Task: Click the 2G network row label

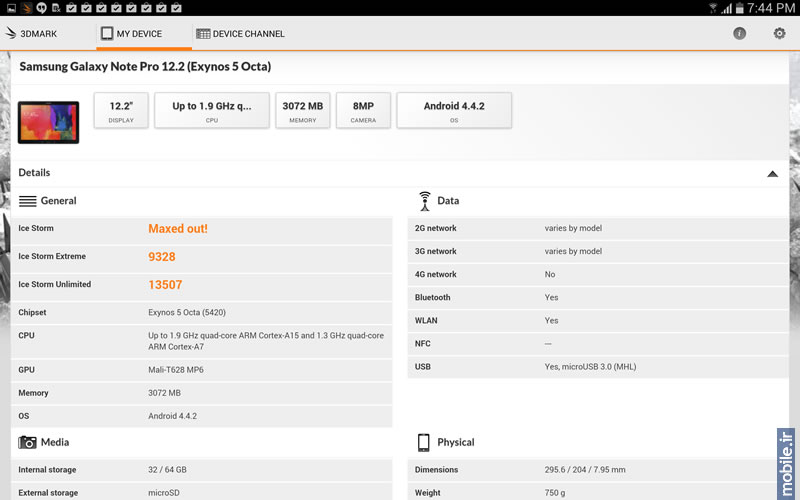Action: (436, 228)
